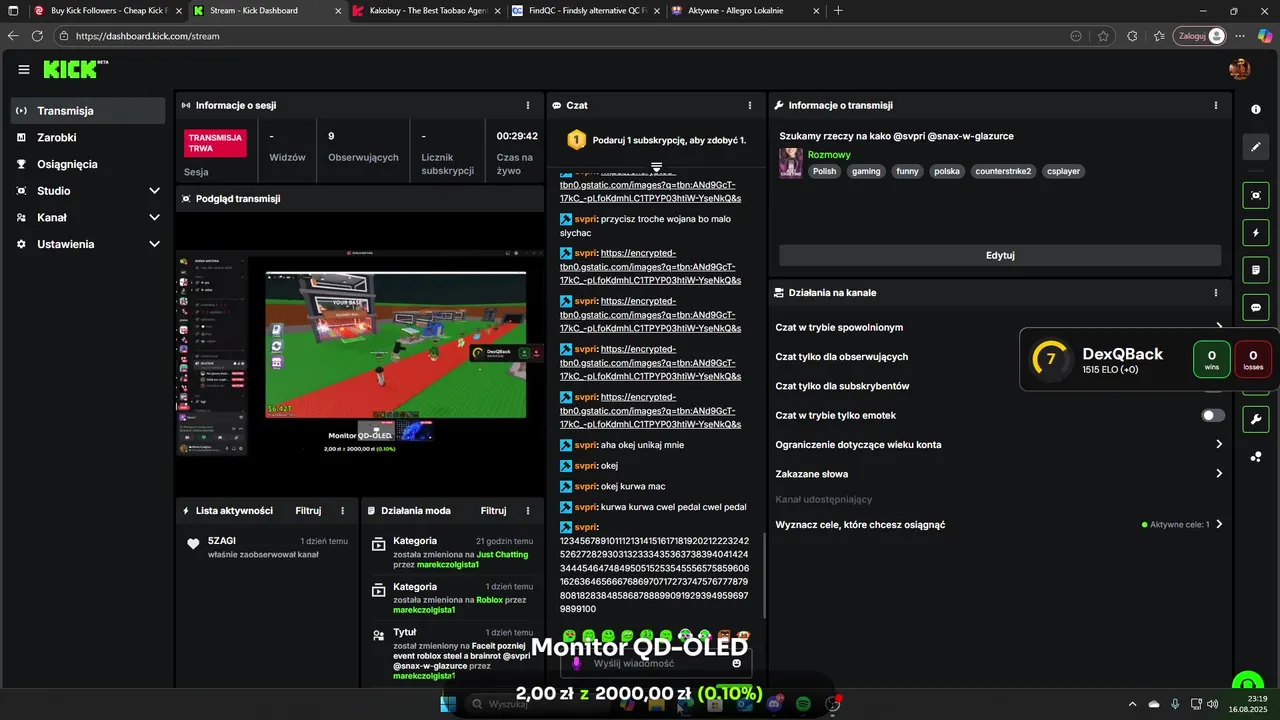Click the lightning bolt activity icon in sidebar
Screen dimensions: 1280x720
click(x=1256, y=233)
